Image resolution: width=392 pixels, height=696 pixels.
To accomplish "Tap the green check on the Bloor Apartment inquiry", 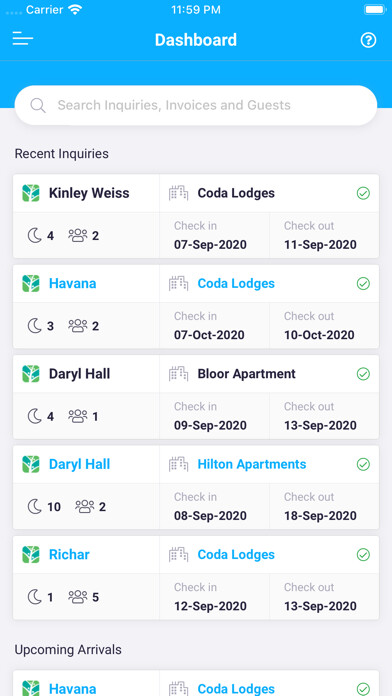I will coord(363,374).
